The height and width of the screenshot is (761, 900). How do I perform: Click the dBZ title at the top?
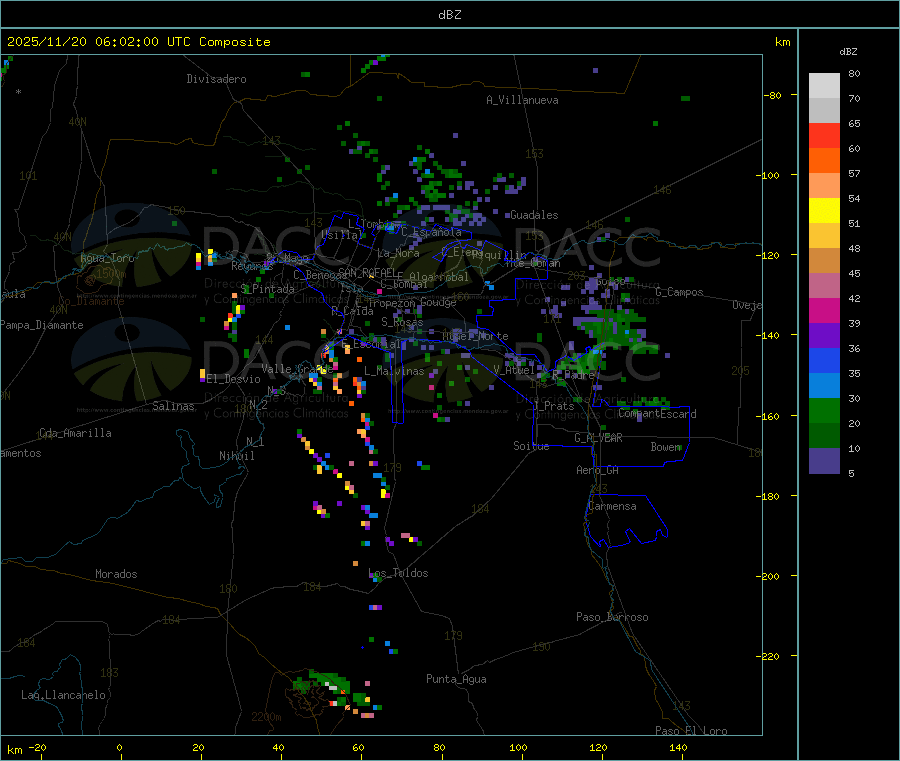point(450,15)
